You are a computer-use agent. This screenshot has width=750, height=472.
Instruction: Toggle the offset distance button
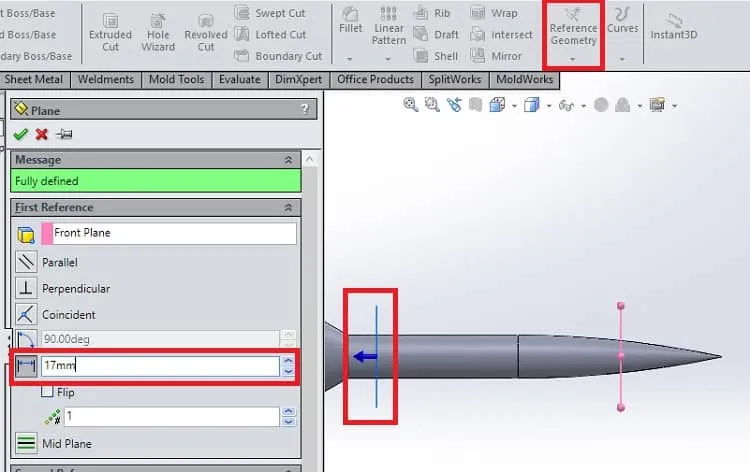point(26,366)
